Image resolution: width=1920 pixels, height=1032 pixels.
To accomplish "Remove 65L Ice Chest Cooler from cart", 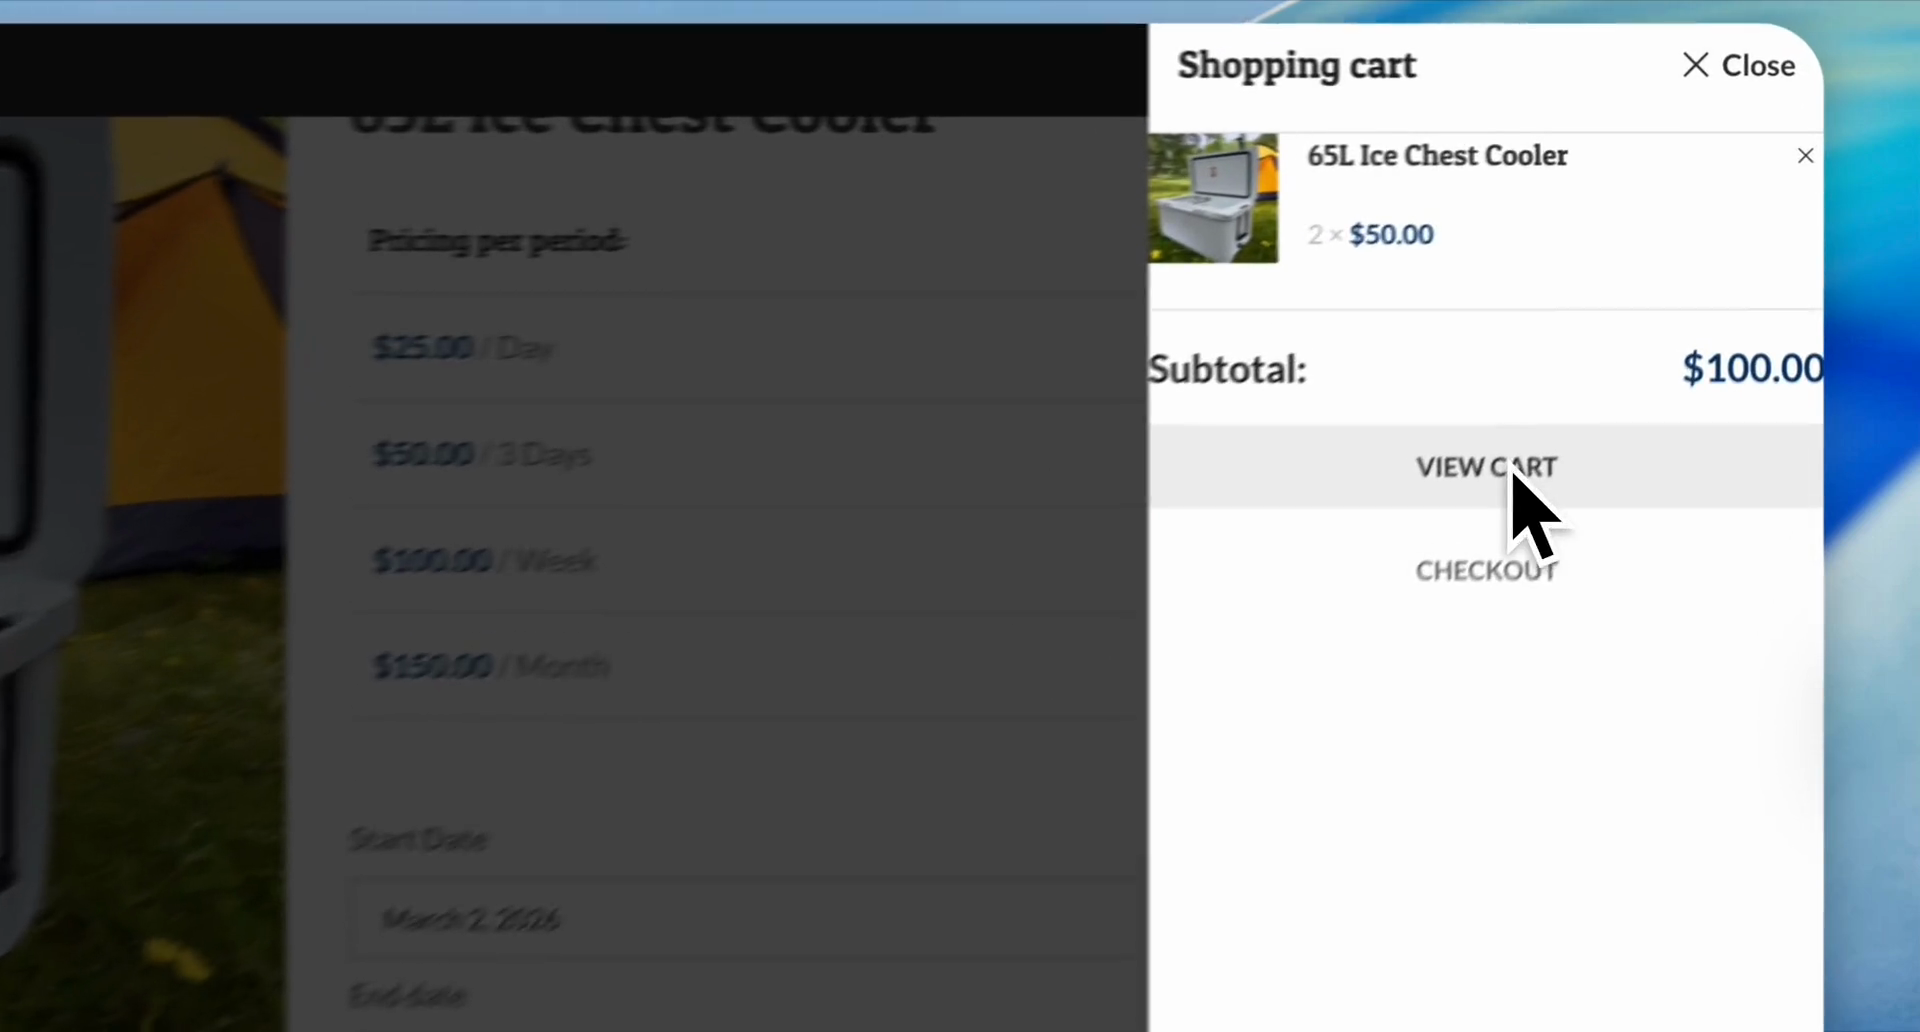I will click(x=1805, y=156).
